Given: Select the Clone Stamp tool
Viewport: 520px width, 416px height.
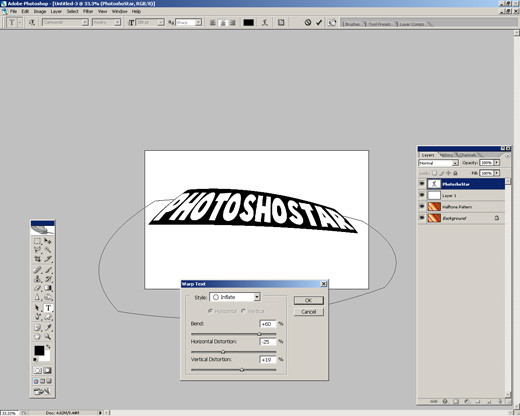Looking at the screenshot, I should (x=37, y=279).
